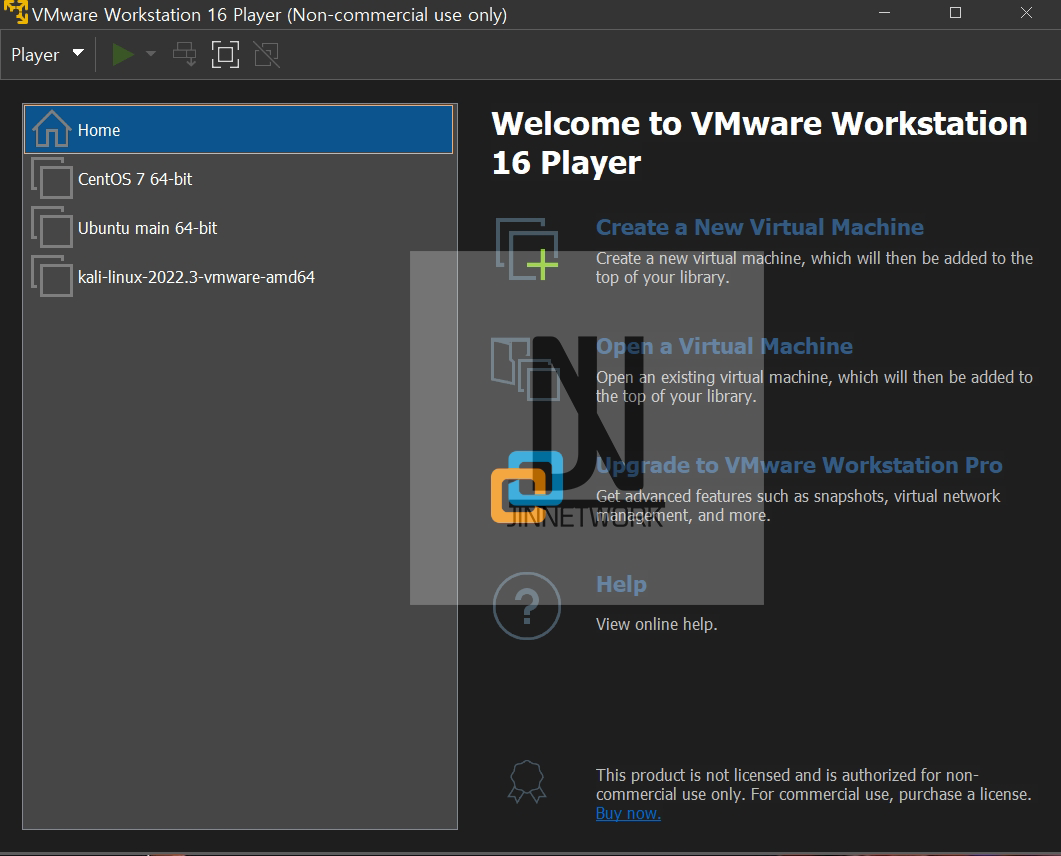
Task: Select kali-linux-2022.3-vmware-amd64 virtual machine
Action: pyautogui.click(x=239, y=277)
